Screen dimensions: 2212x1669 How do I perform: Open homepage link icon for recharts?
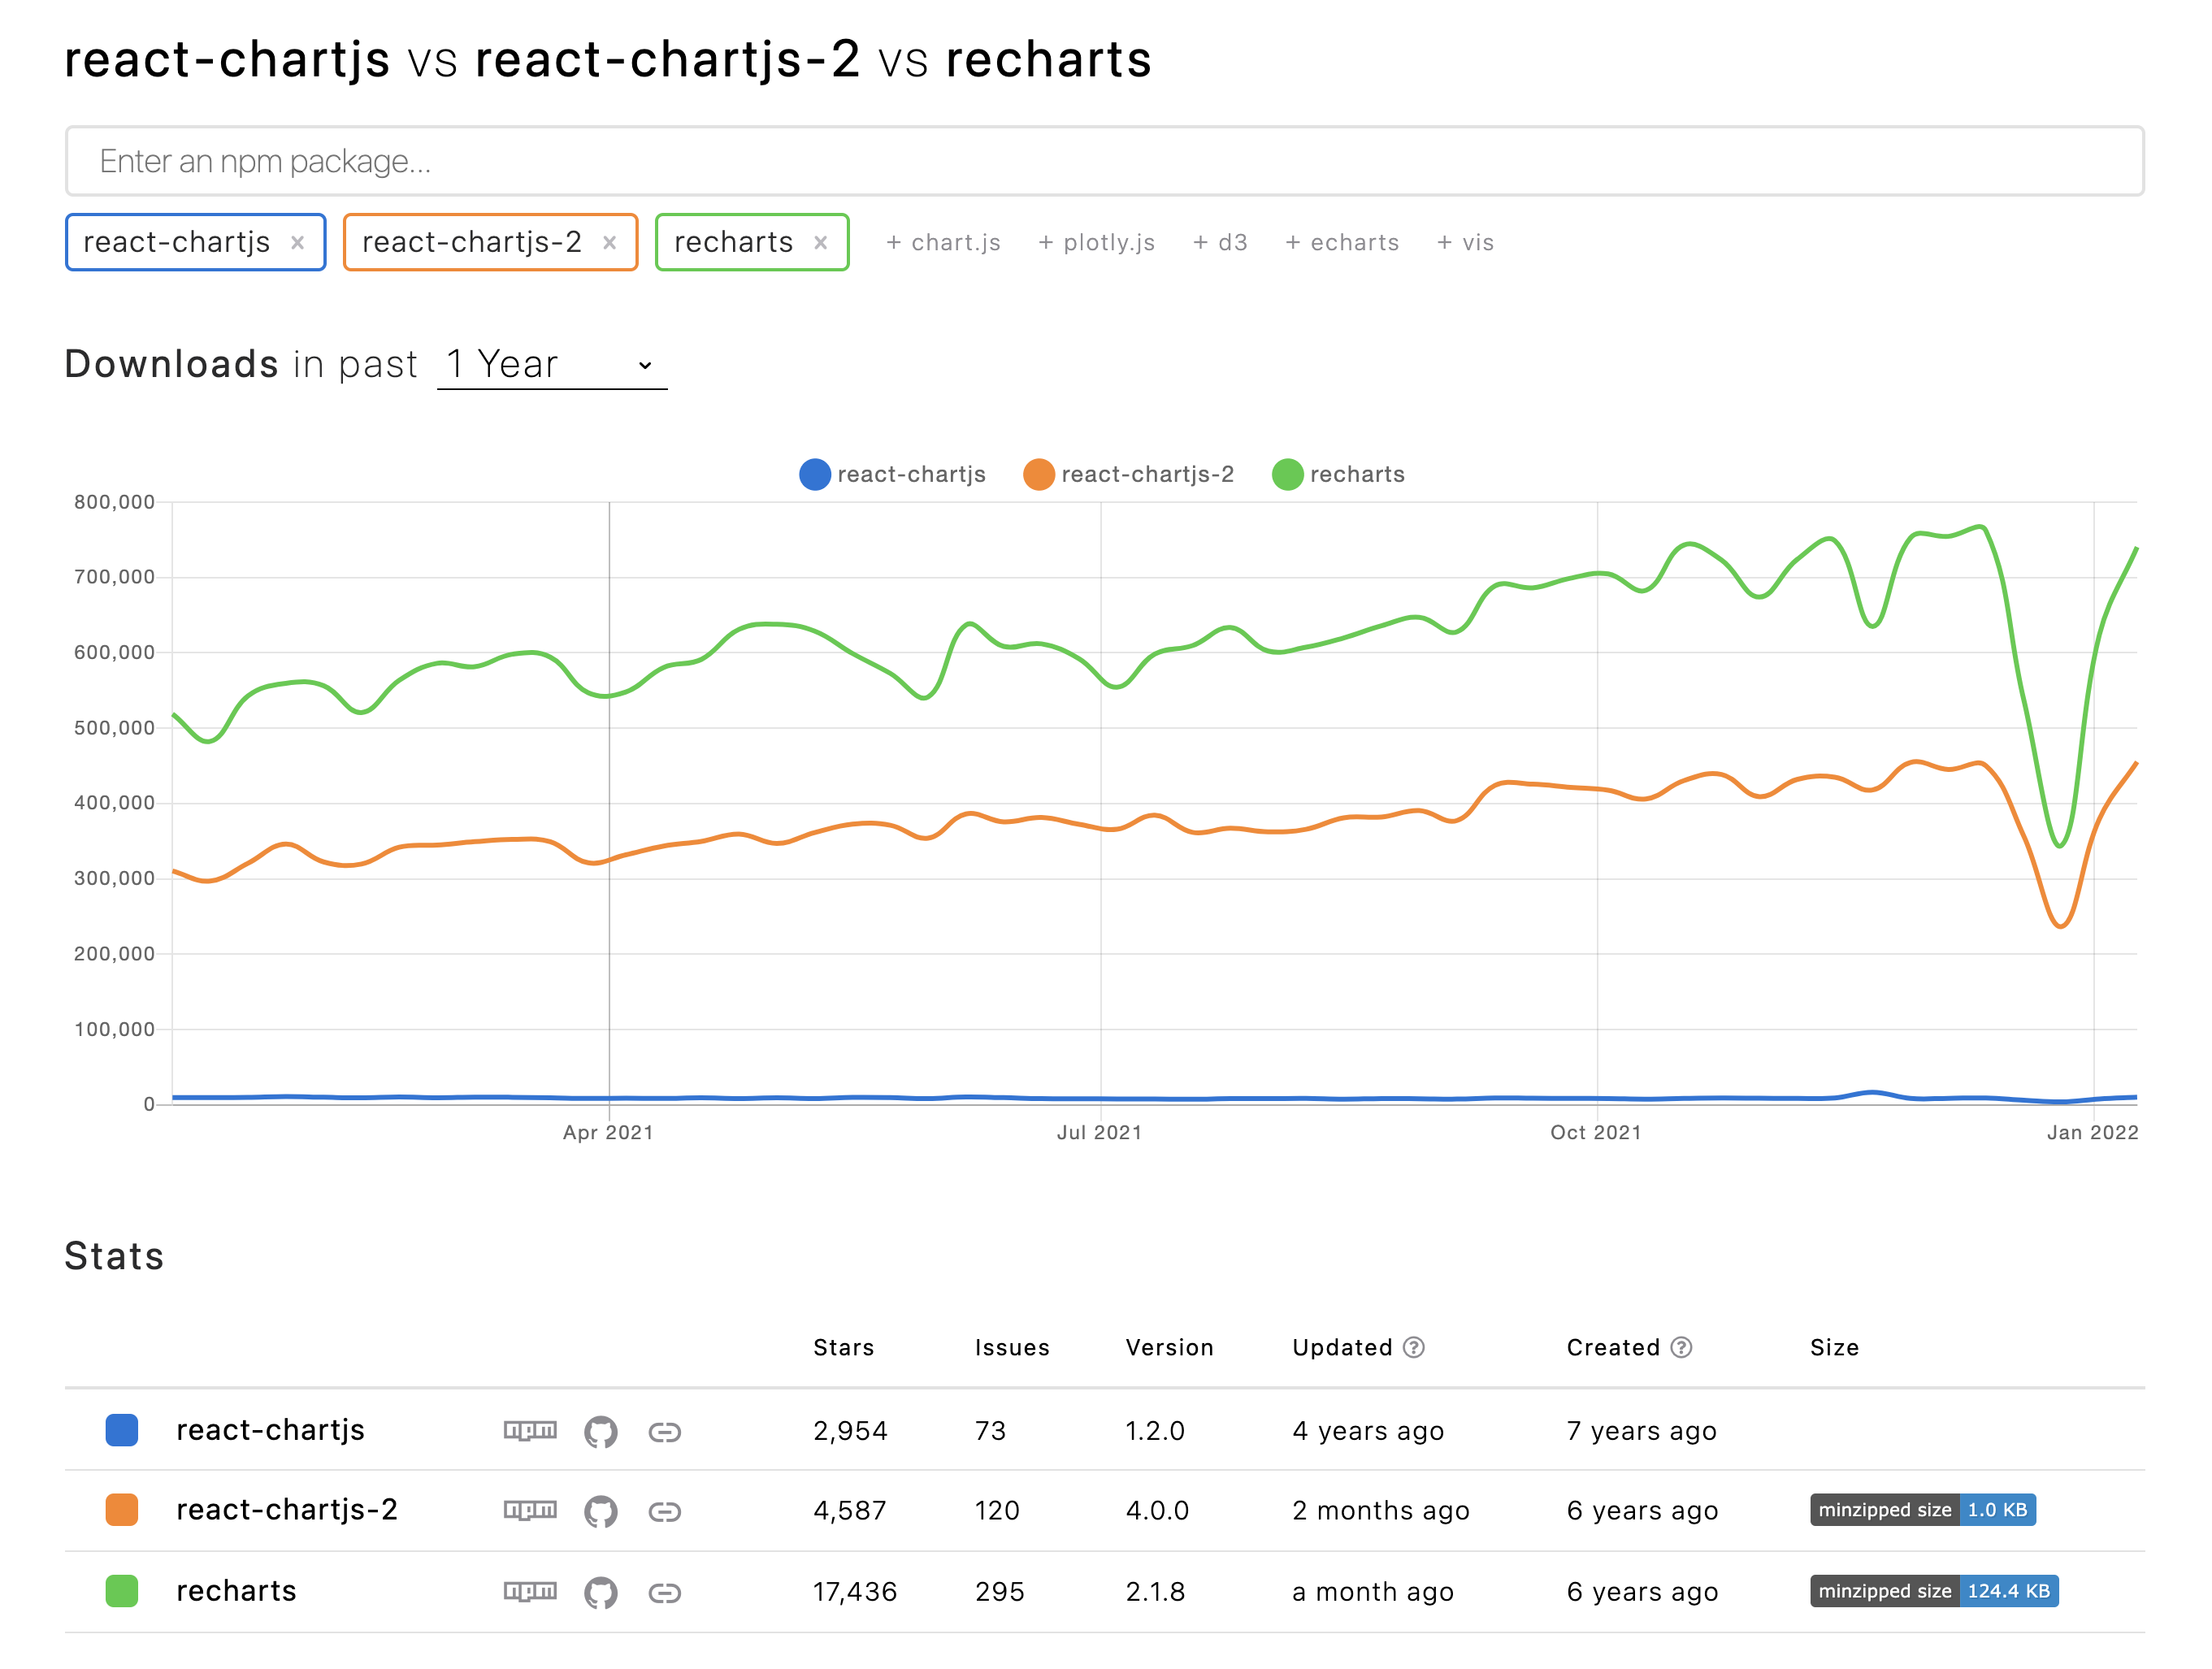(664, 1592)
